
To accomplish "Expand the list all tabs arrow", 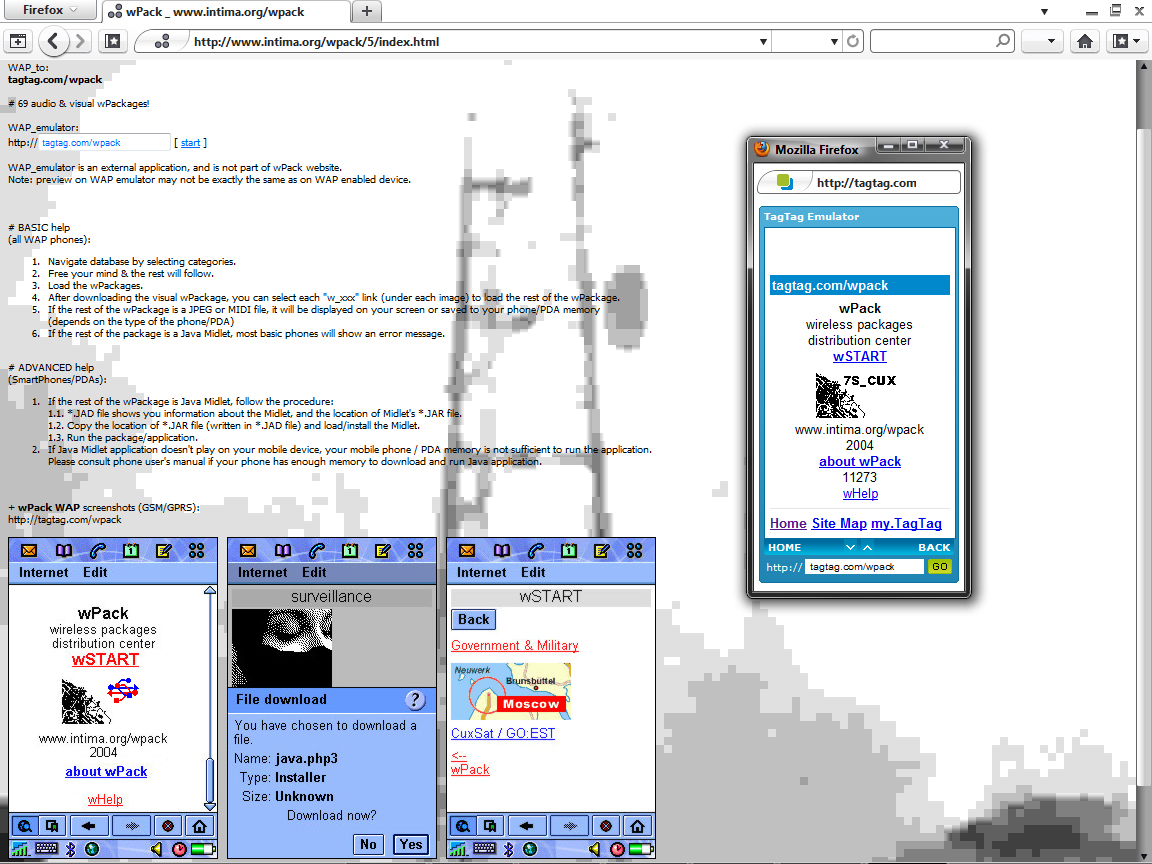I will [1044, 12].
